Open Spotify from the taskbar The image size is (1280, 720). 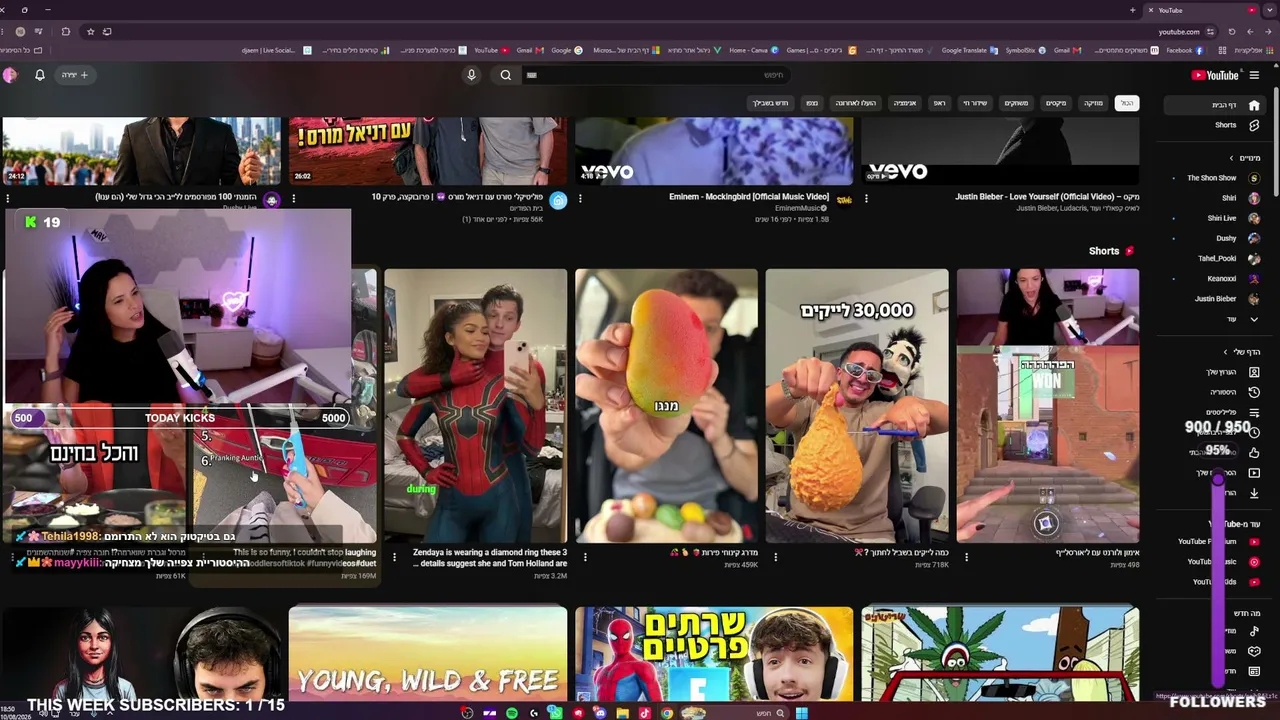click(511, 713)
